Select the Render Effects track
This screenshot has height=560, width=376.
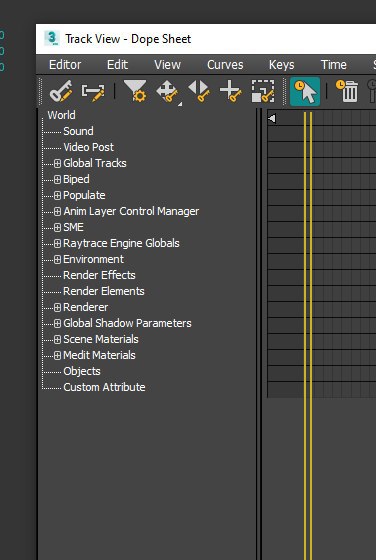(x=99, y=275)
